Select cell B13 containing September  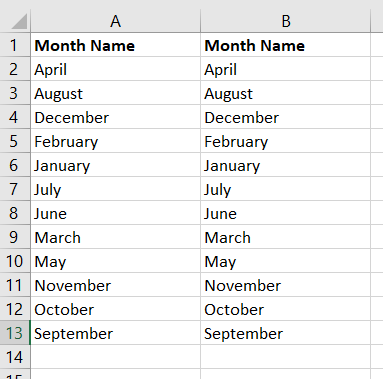(286, 333)
